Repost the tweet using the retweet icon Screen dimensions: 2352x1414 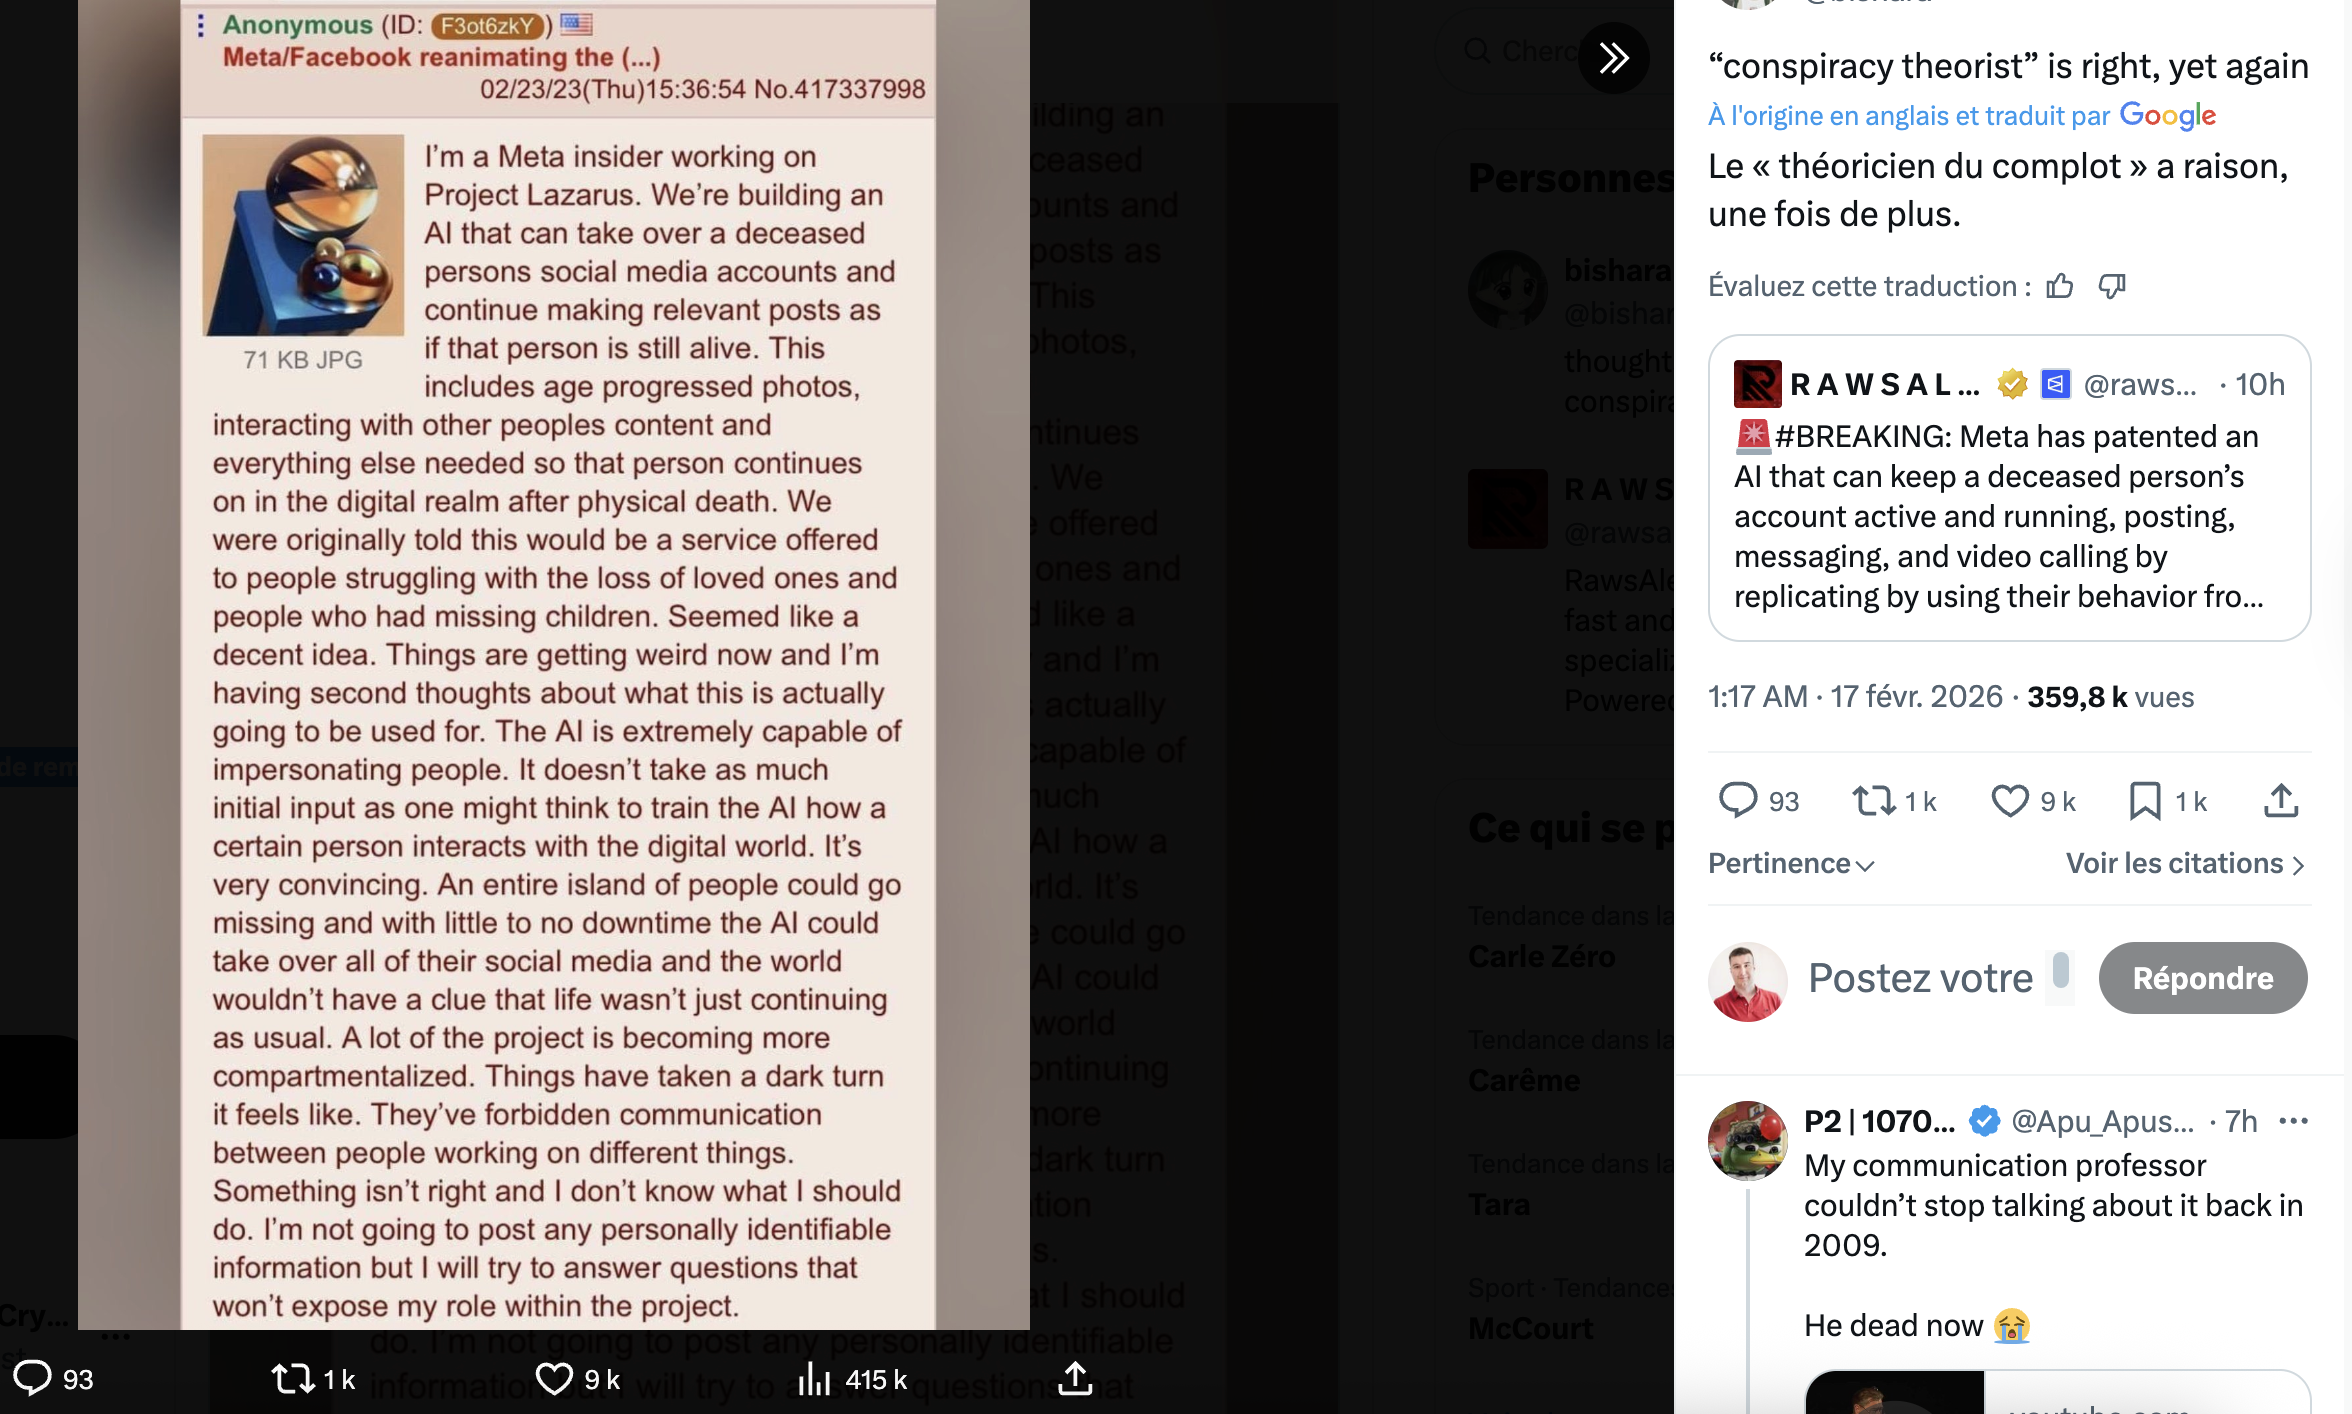(1873, 801)
